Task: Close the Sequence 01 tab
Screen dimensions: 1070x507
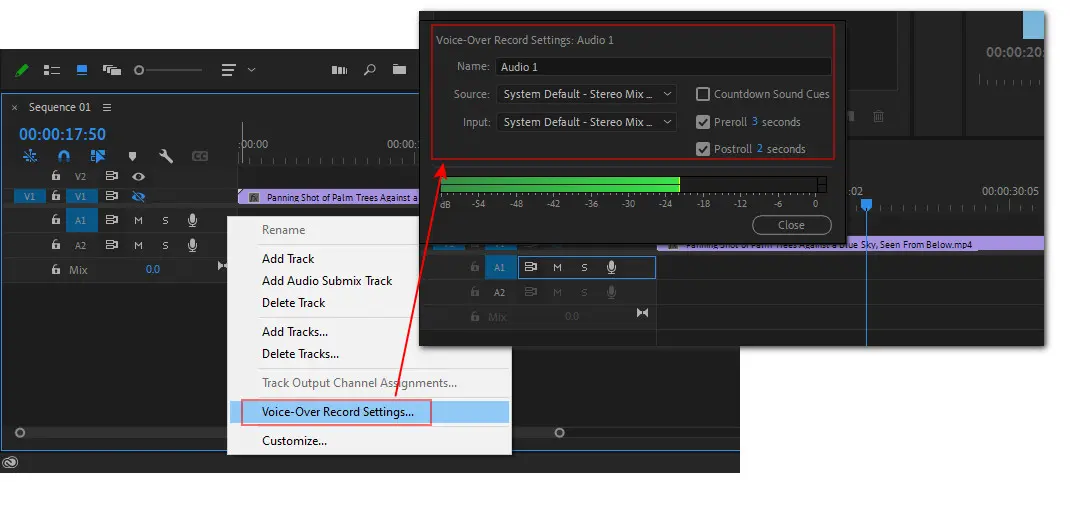Action: click(14, 108)
